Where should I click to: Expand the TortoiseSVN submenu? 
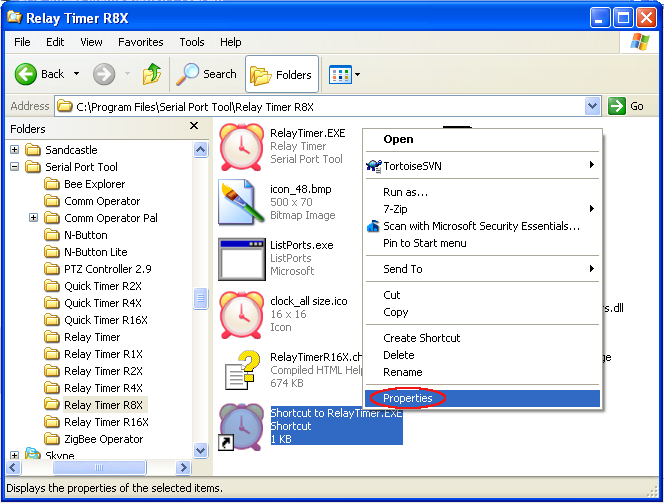click(482, 166)
